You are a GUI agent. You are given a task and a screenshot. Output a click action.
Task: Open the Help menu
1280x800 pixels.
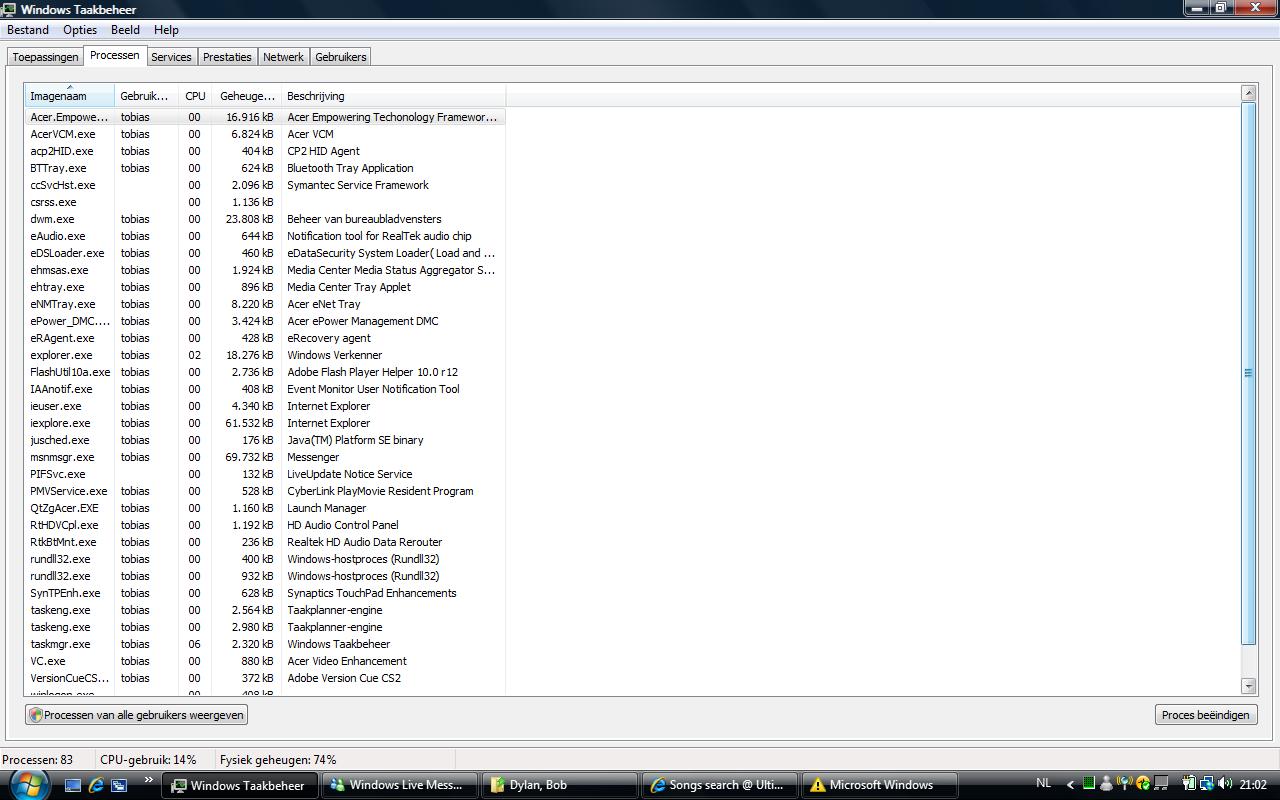166,30
